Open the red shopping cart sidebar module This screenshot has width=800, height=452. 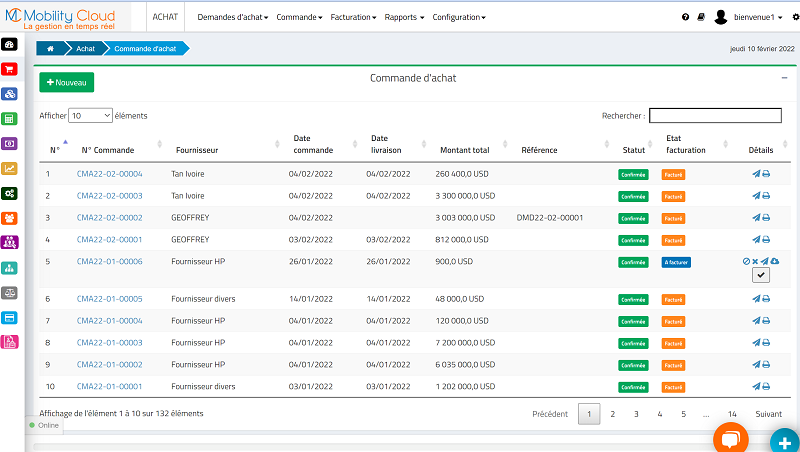point(10,69)
